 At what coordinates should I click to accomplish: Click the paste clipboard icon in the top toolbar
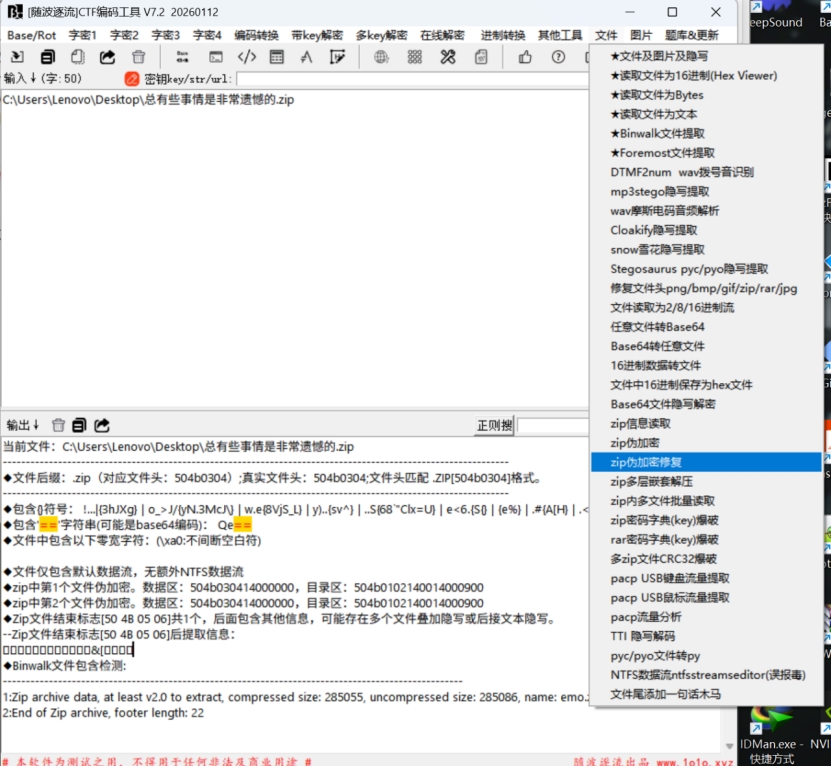click(x=78, y=57)
